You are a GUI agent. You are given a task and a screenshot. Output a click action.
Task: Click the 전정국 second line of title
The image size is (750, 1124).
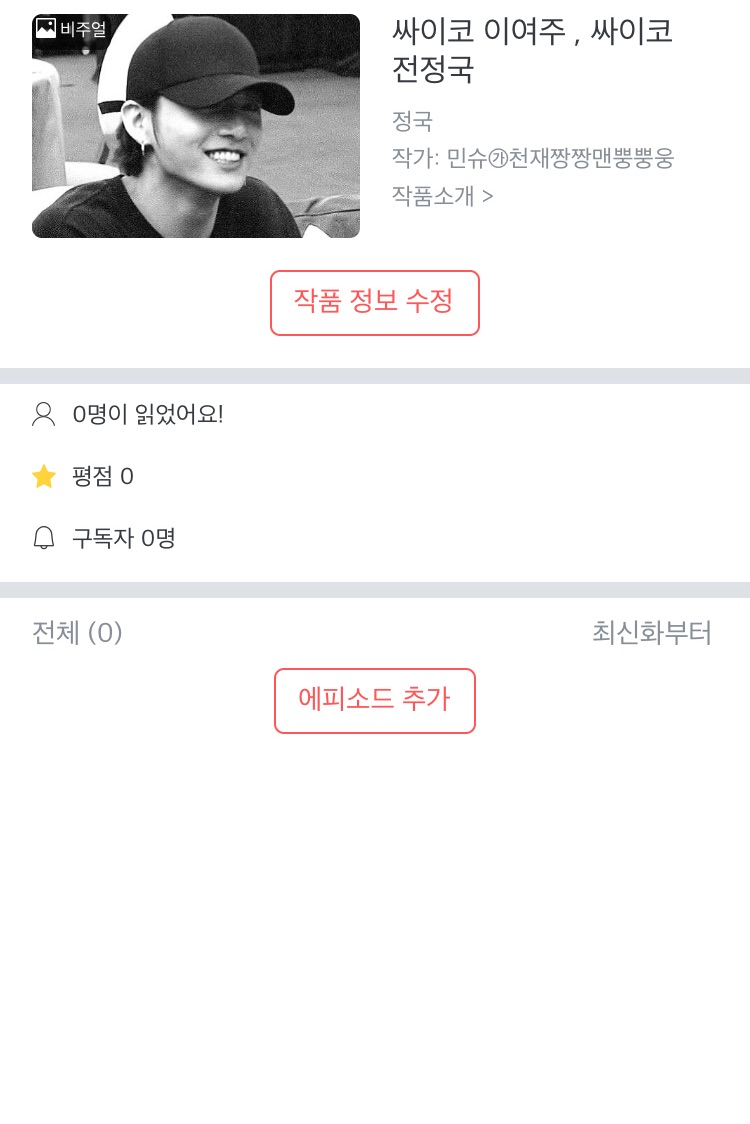coord(433,70)
